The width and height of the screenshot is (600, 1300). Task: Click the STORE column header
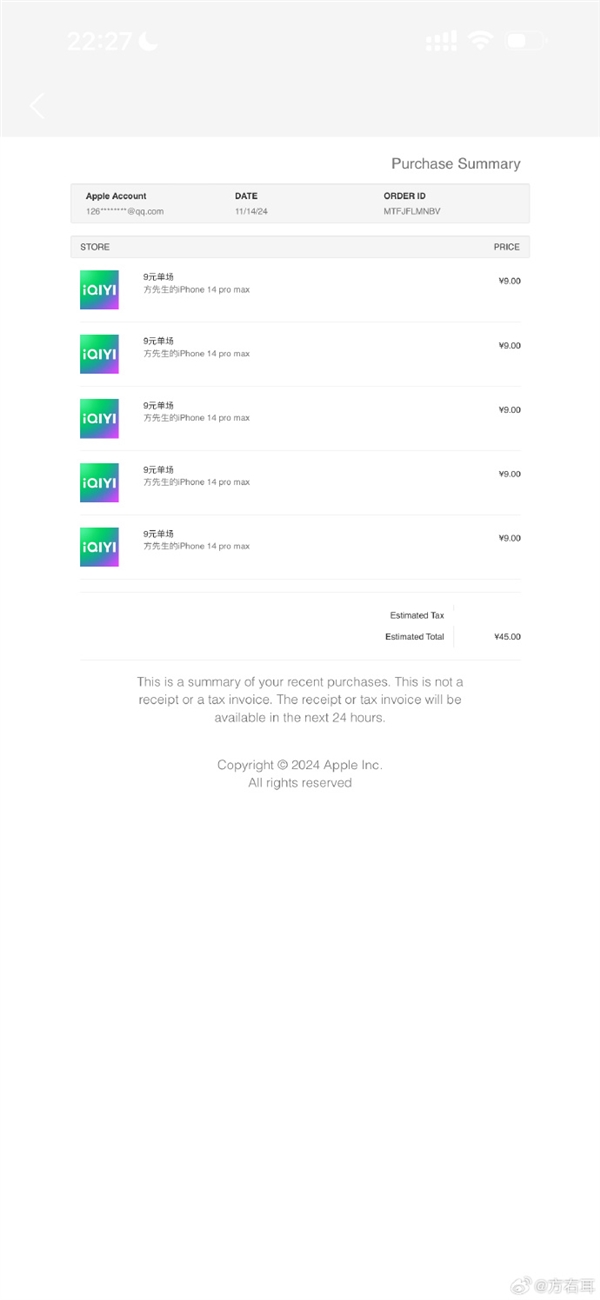(x=95, y=247)
